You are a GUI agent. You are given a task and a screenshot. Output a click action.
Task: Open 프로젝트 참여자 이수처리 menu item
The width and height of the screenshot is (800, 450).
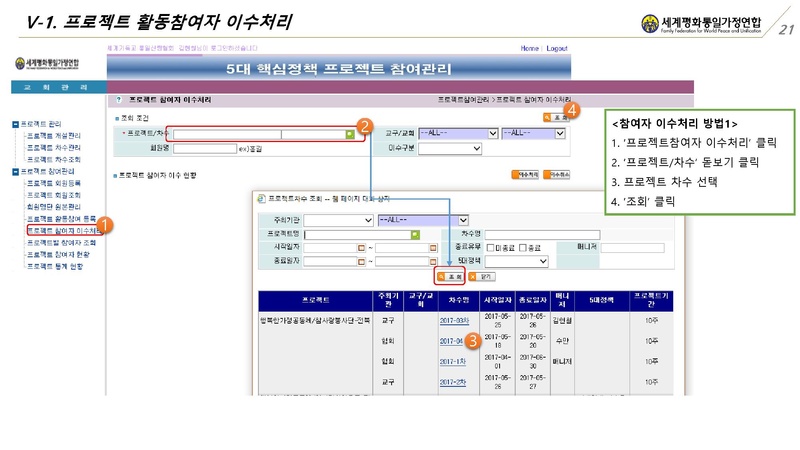[x=64, y=231]
